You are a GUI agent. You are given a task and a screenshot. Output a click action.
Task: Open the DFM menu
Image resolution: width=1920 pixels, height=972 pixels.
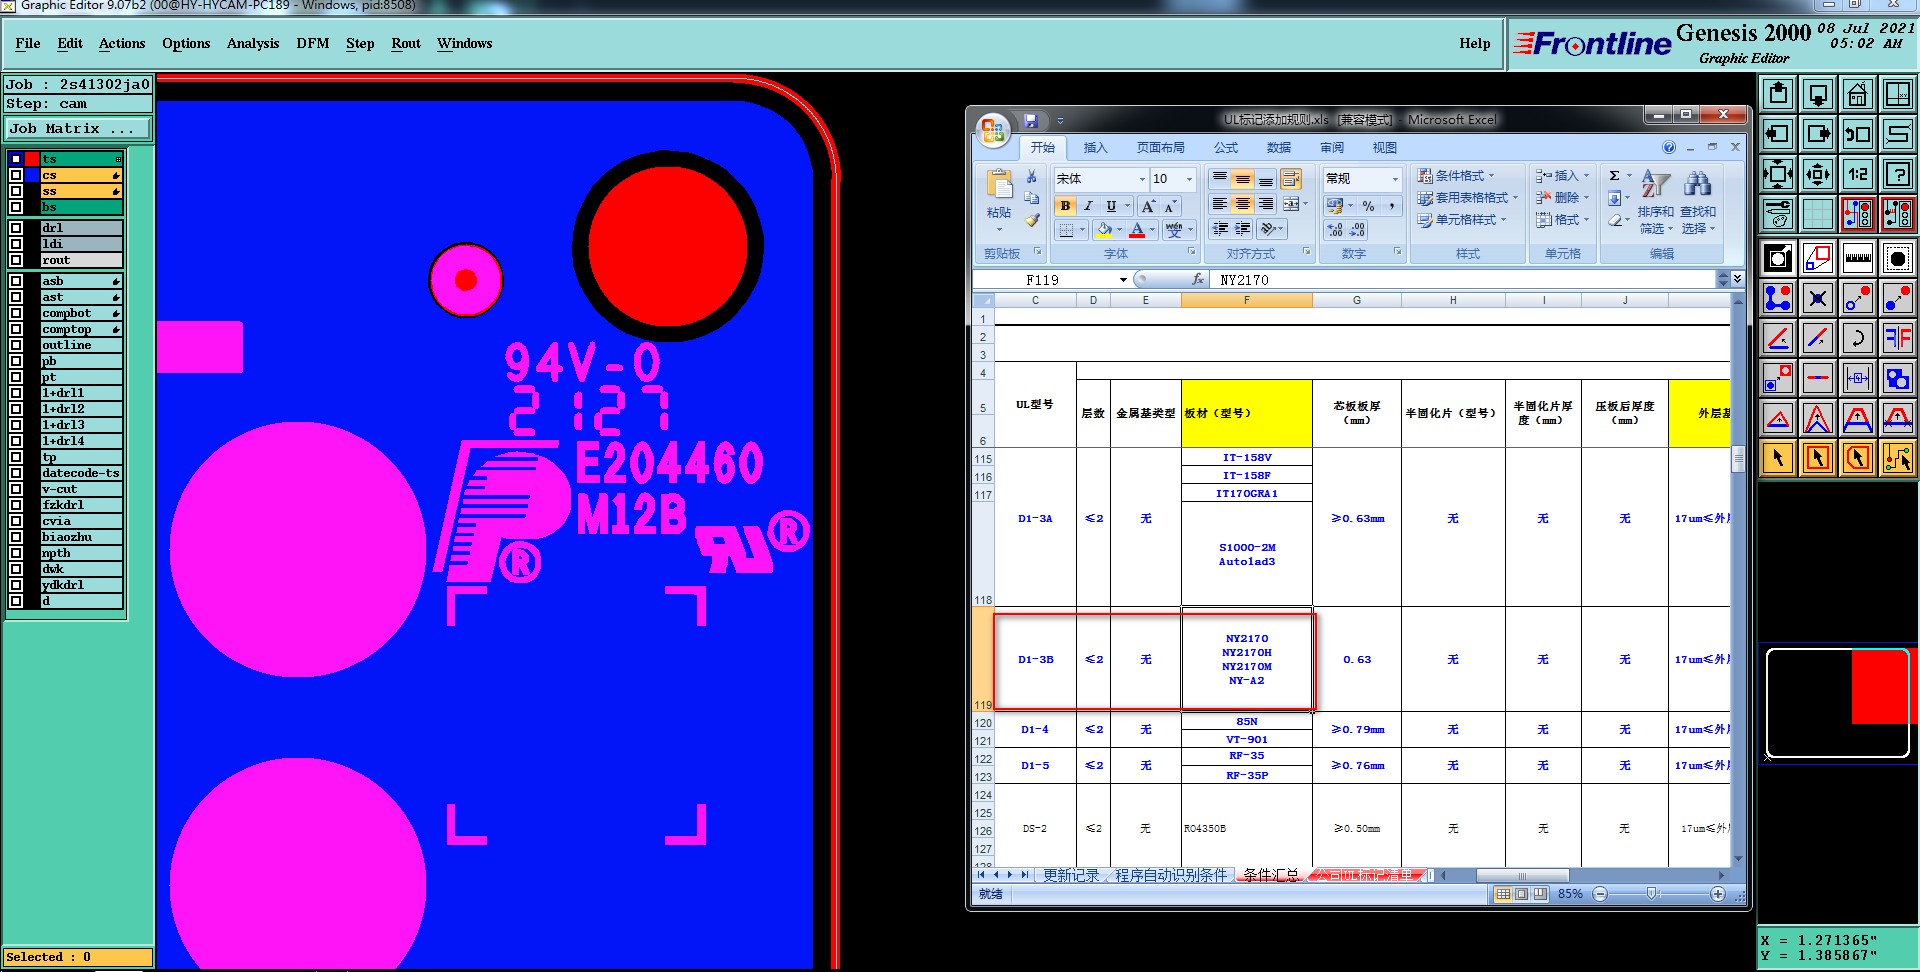click(313, 43)
